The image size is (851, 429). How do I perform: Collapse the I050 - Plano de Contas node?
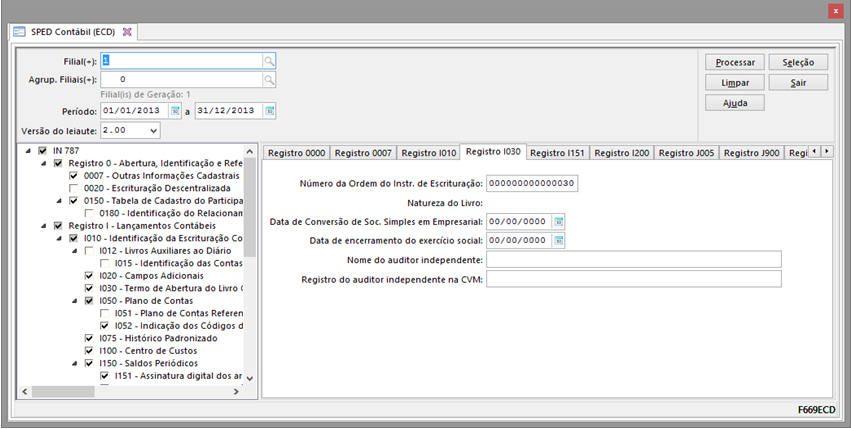[x=75, y=301]
